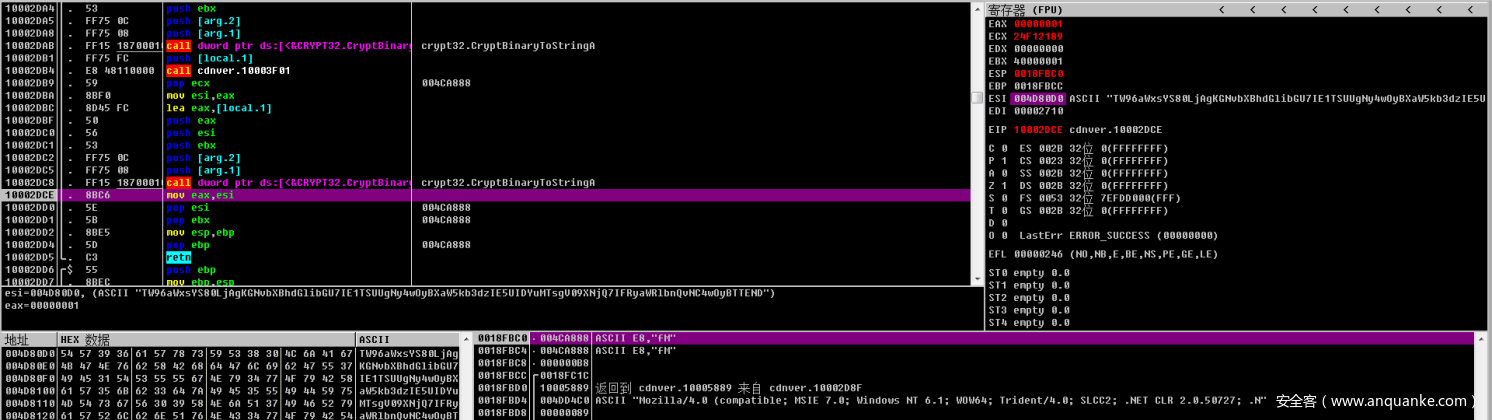Click the 地址 column header in dump

(x=20, y=340)
